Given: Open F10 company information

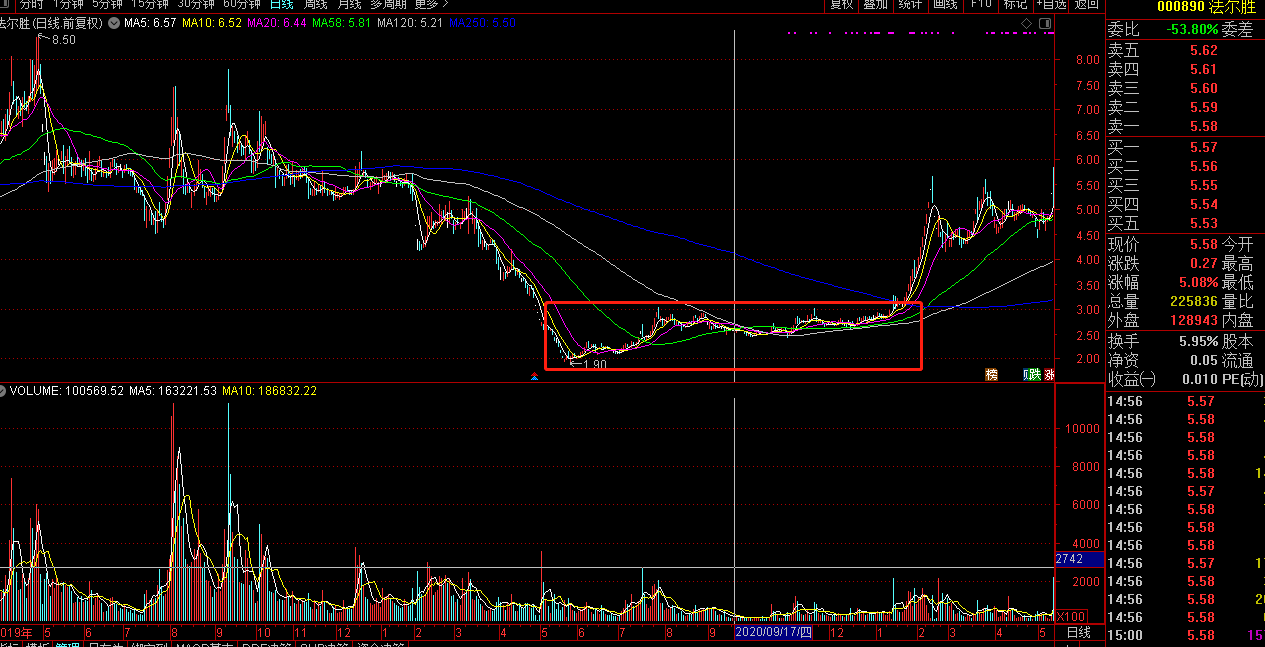Looking at the screenshot, I should 981,5.
